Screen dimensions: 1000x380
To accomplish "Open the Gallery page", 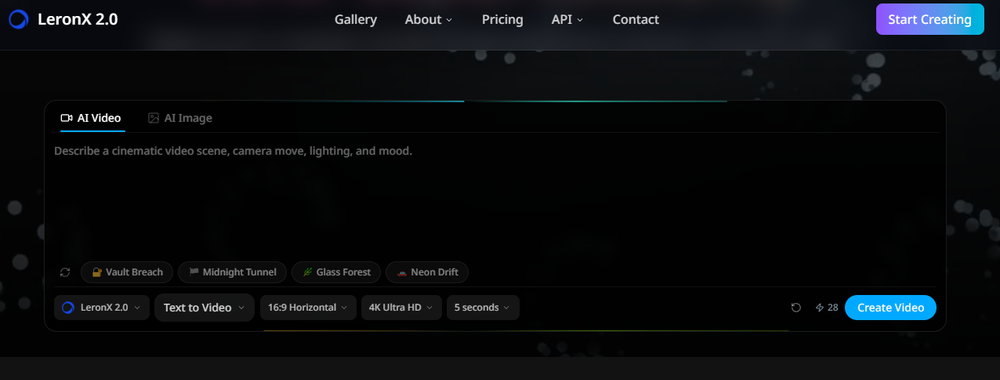I will point(355,20).
